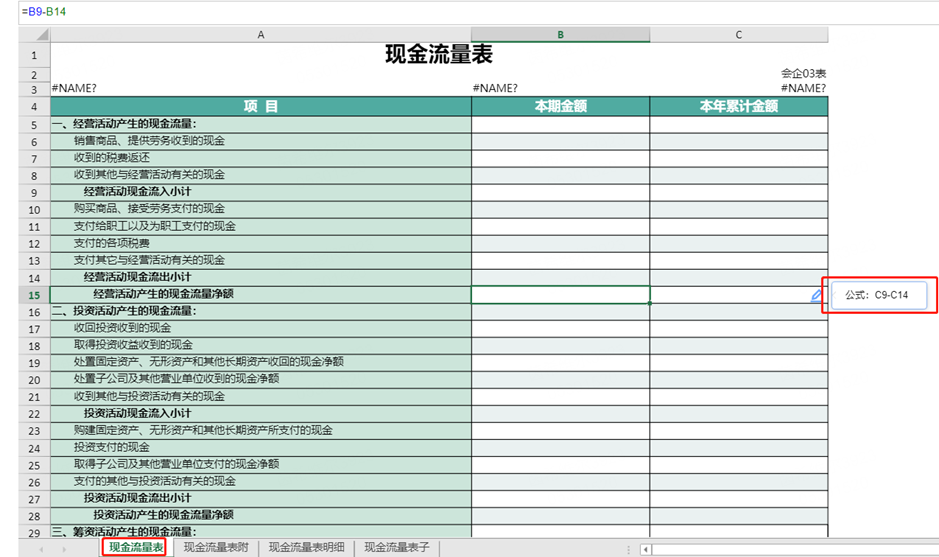939x557 pixels.
Task: Click cell 经营活动产生的现金流量净额
Action: (261, 294)
